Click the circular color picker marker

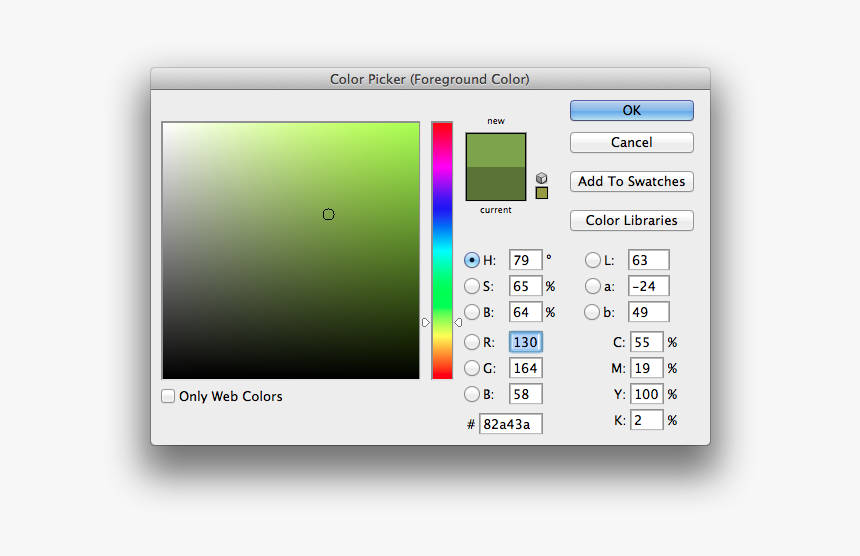point(329,214)
